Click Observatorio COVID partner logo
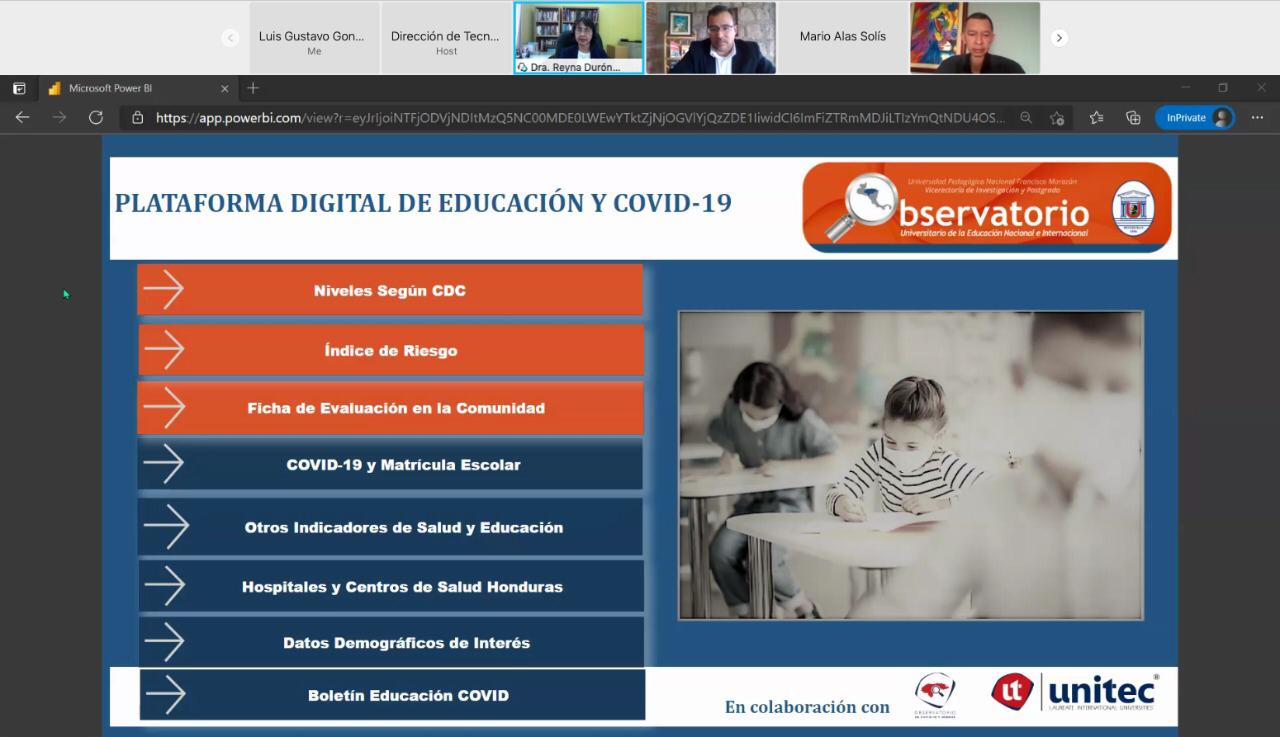The height and width of the screenshot is (737, 1280). (x=935, y=695)
